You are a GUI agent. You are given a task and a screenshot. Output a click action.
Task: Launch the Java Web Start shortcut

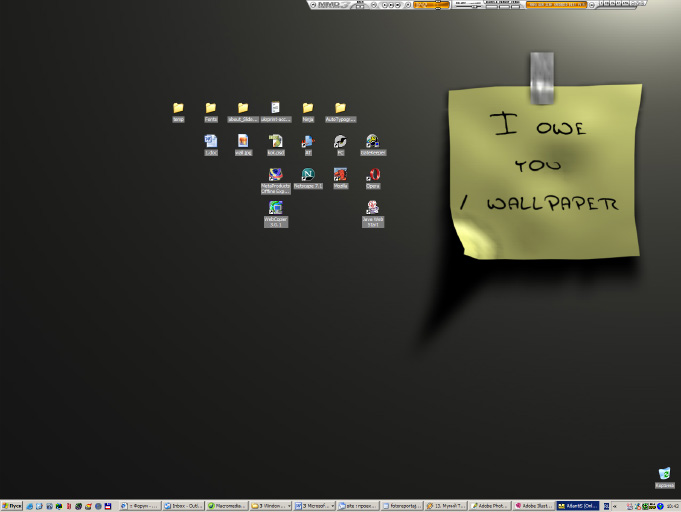(373, 214)
